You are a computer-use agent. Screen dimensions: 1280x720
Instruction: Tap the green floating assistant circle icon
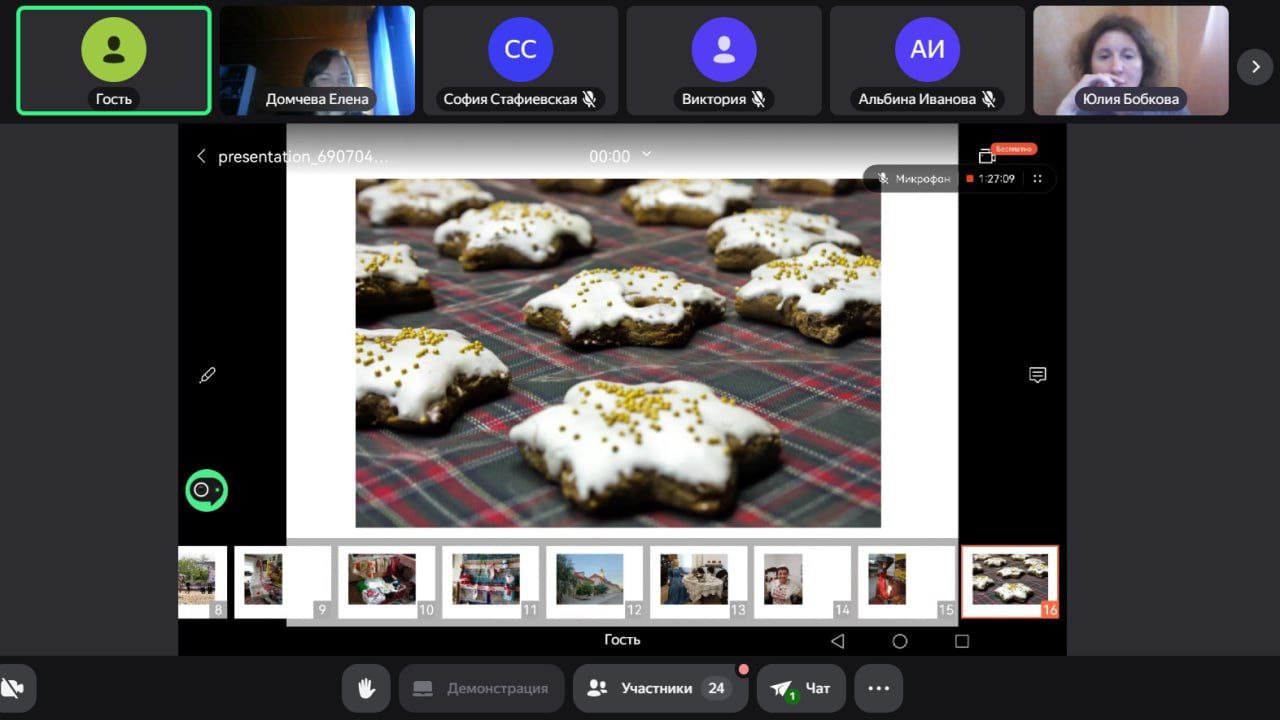point(206,490)
